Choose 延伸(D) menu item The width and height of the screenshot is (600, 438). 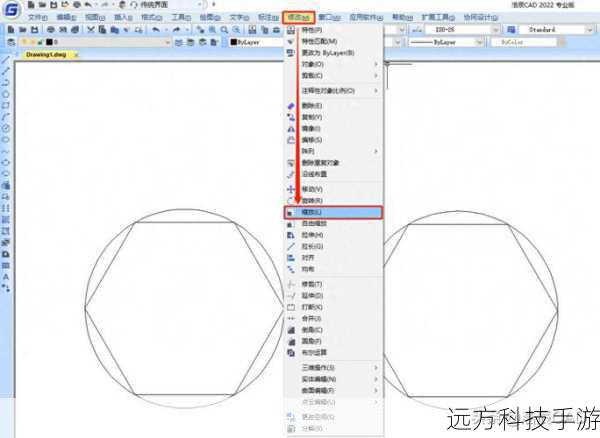(334, 296)
